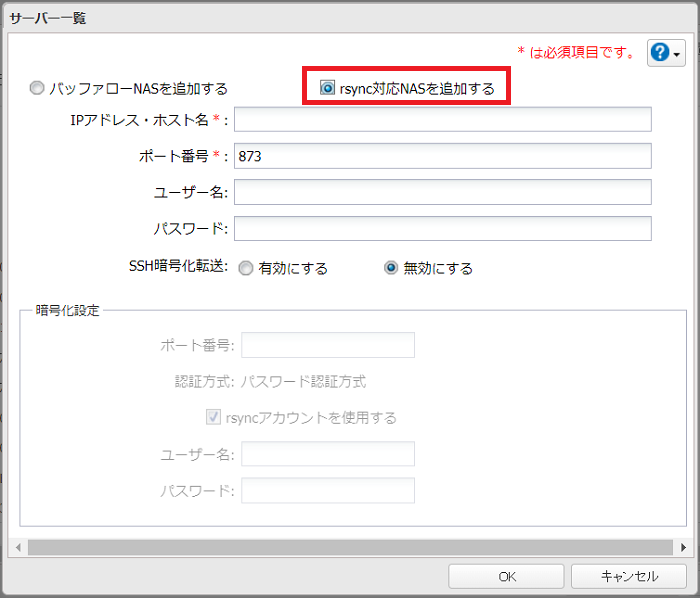Click the horizontal scrollbar right arrow
Image resolution: width=700 pixels, height=598 pixels.
[683, 547]
